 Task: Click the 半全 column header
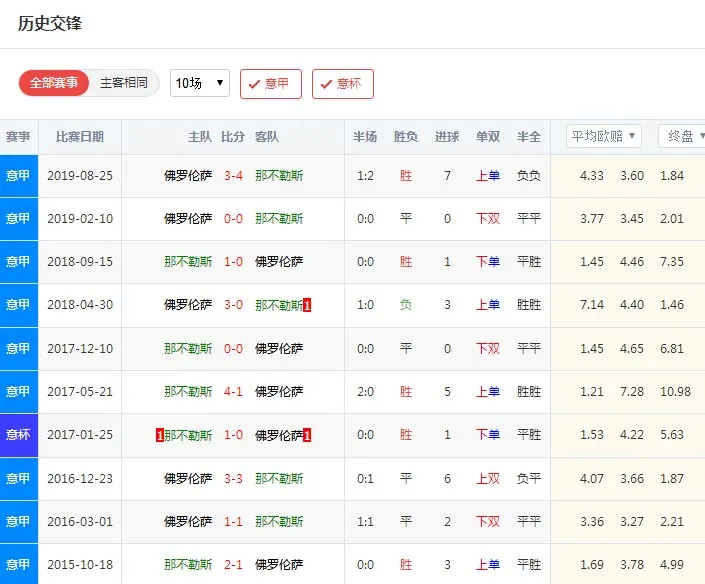529,137
